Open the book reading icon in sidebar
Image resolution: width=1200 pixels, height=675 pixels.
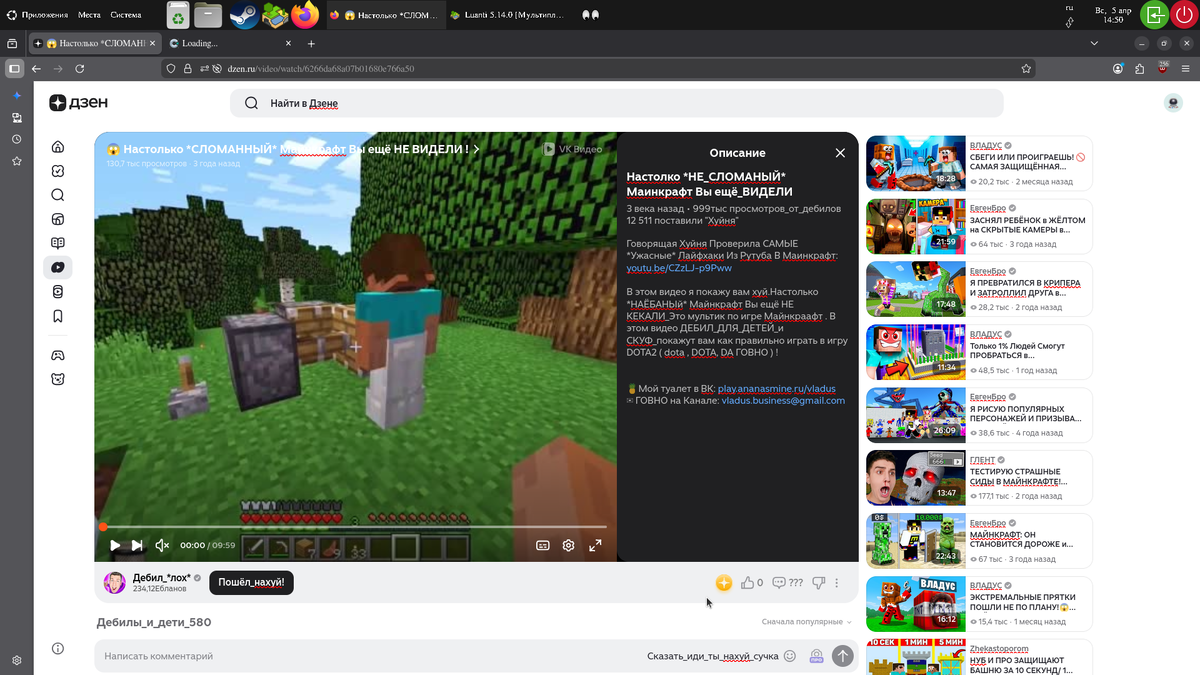coord(58,243)
